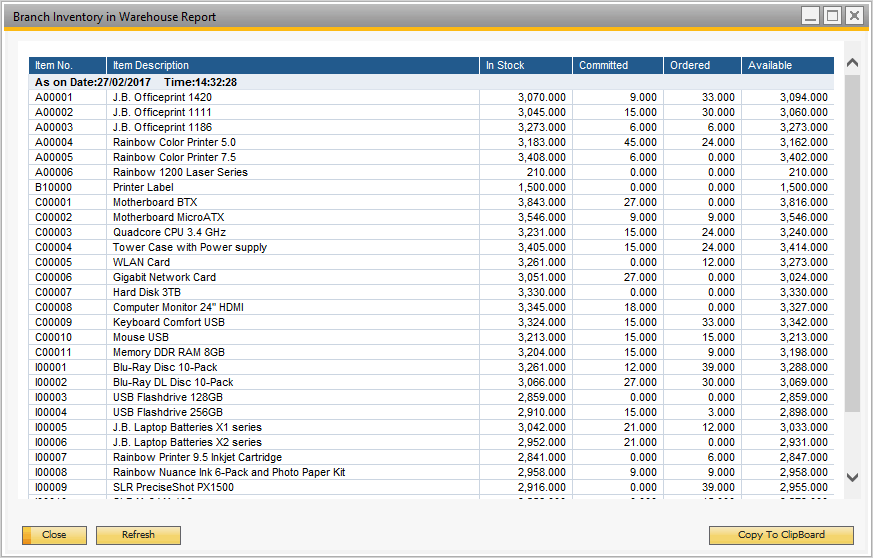The height and width of the screenshot is (558, 873).
Task: Minimize the Branch Inventory report window
Action: pyautogui.click(x=811, y=16)
